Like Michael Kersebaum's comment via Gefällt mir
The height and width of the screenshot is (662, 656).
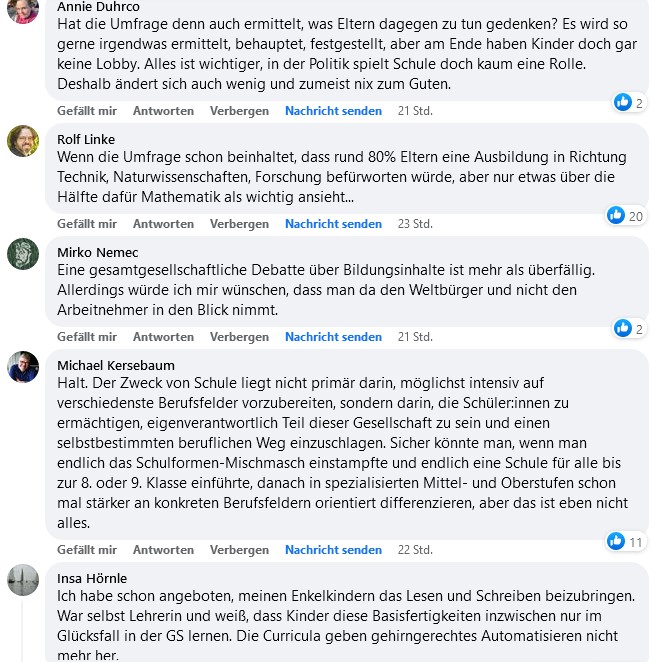pyautogui.click(x=87, y=550)
